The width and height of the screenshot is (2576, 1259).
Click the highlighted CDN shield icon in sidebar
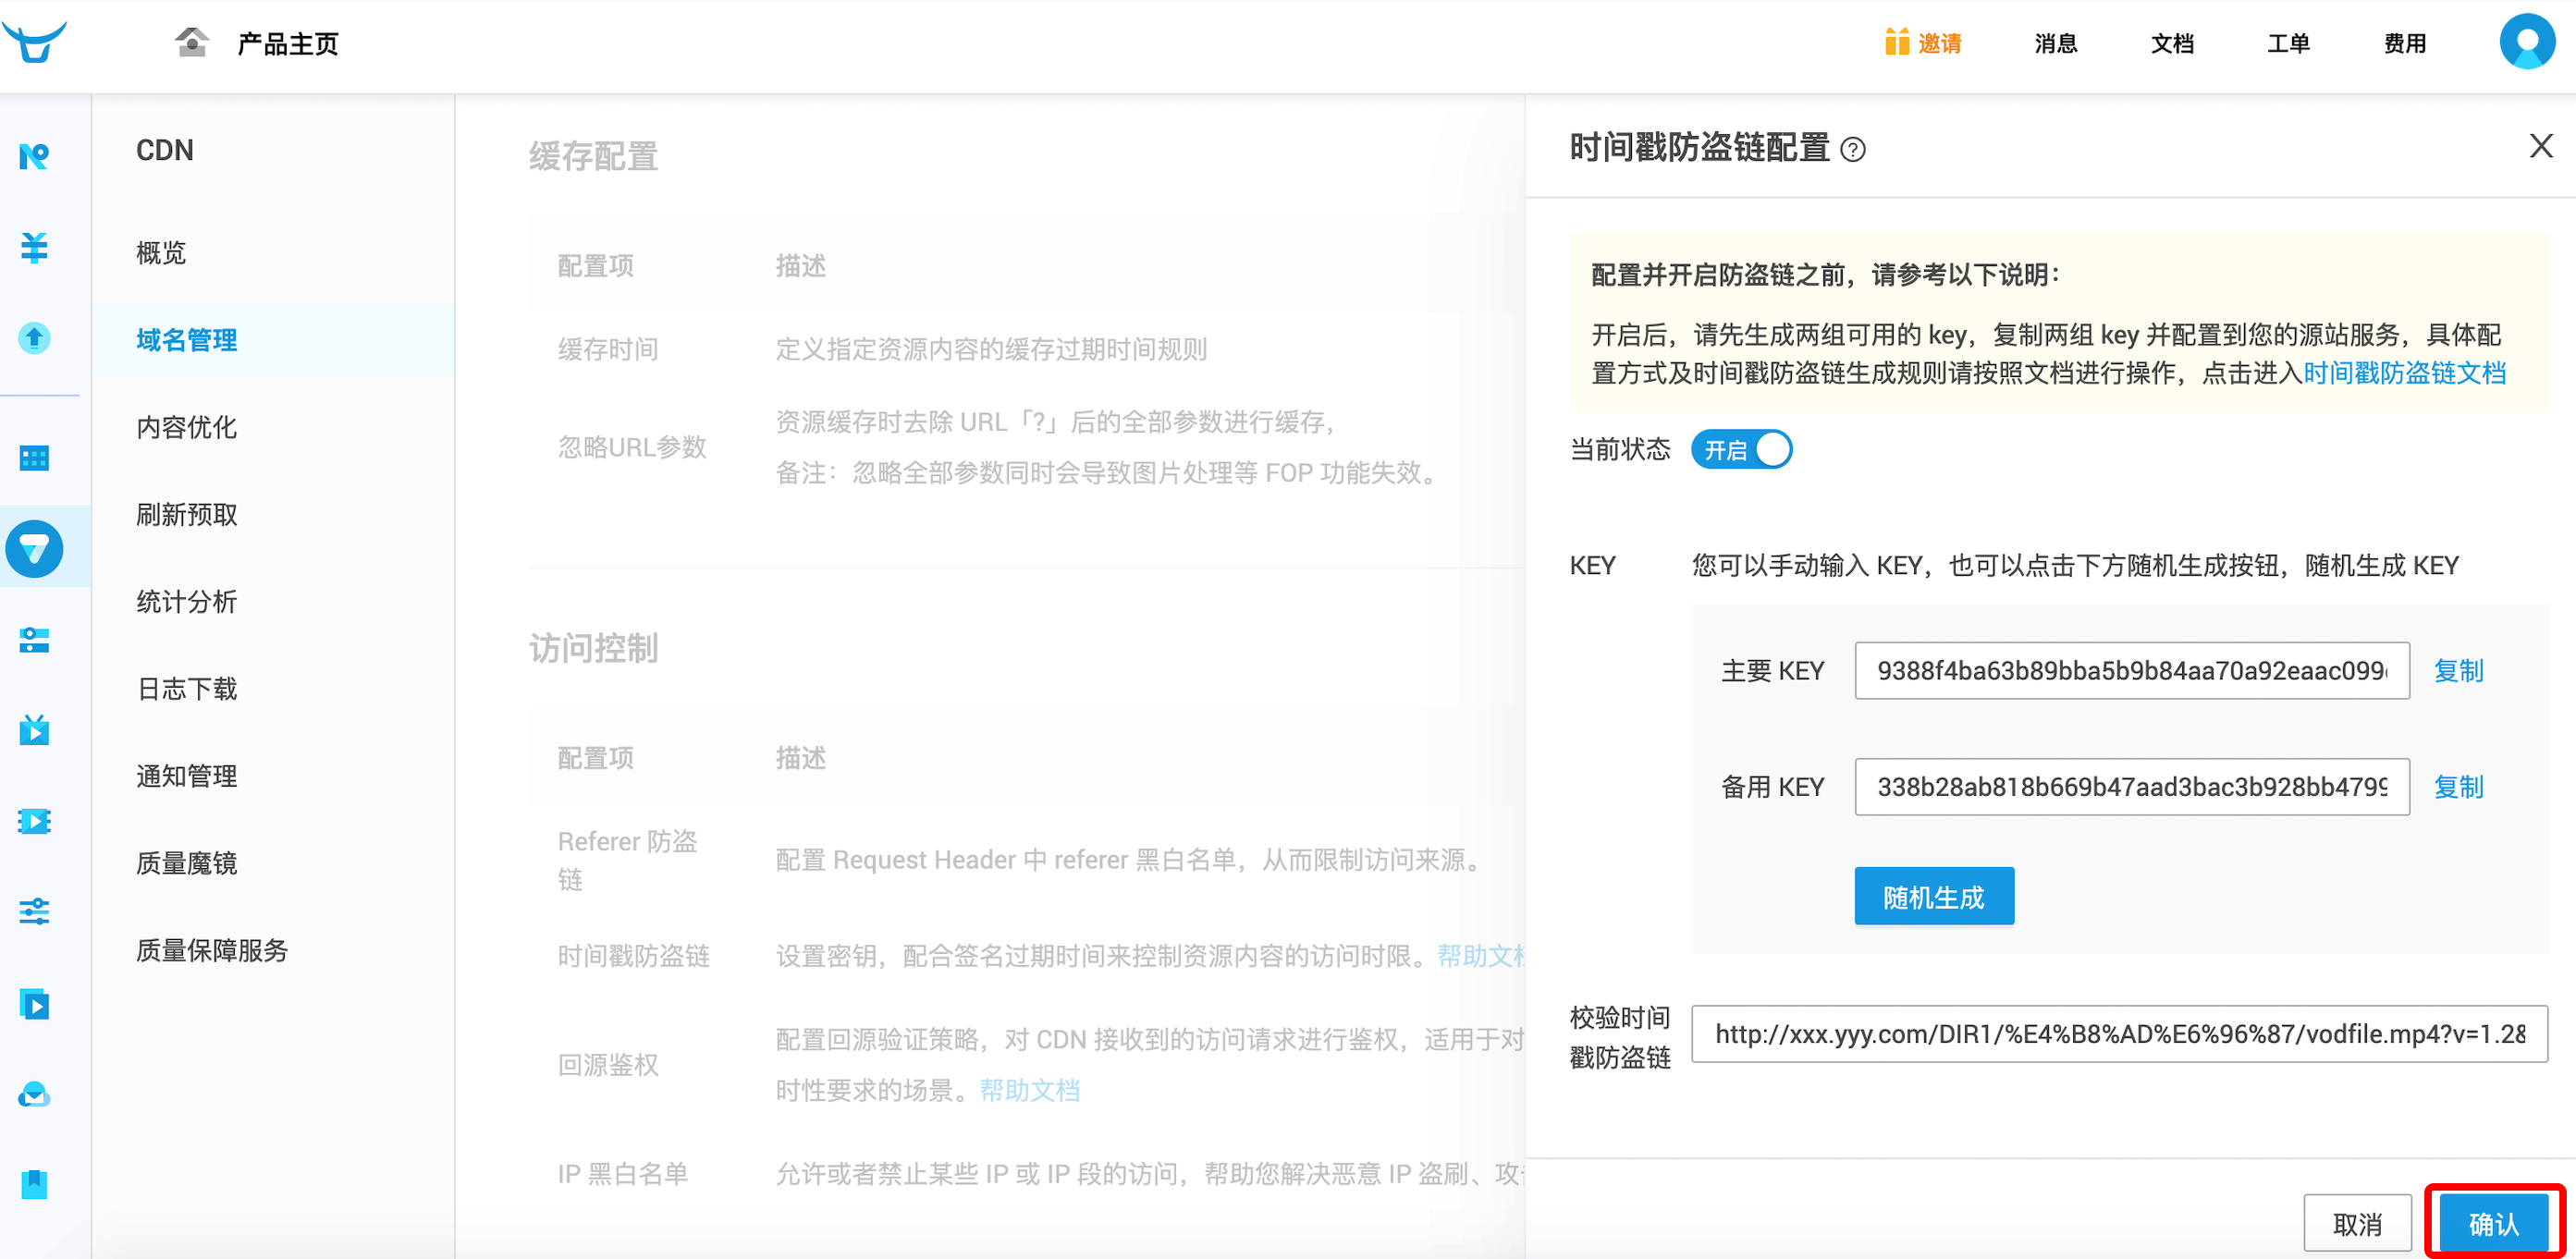(36, 548)
